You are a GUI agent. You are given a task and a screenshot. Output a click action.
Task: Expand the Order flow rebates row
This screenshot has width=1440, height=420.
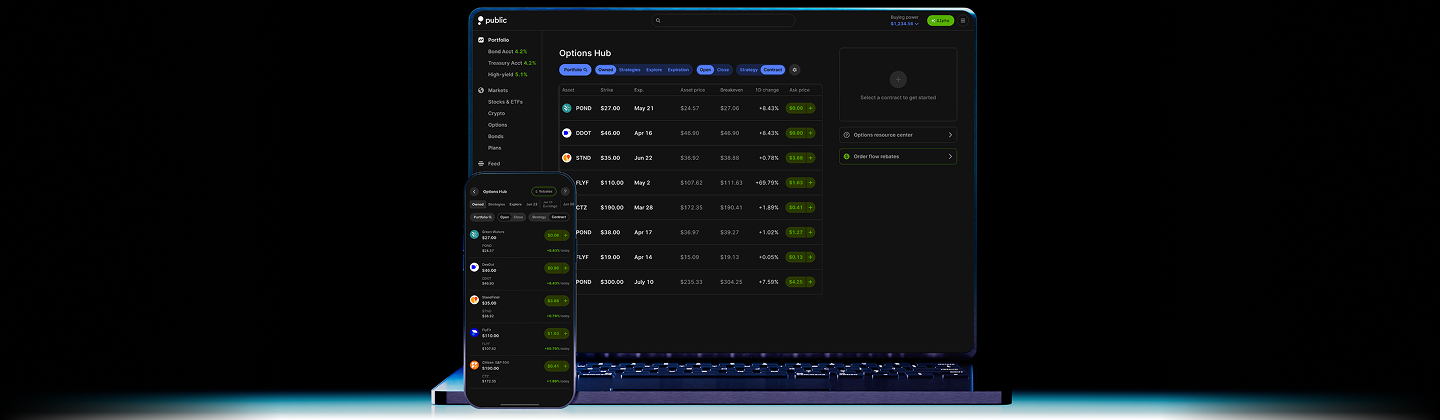[x=949, y=157]
